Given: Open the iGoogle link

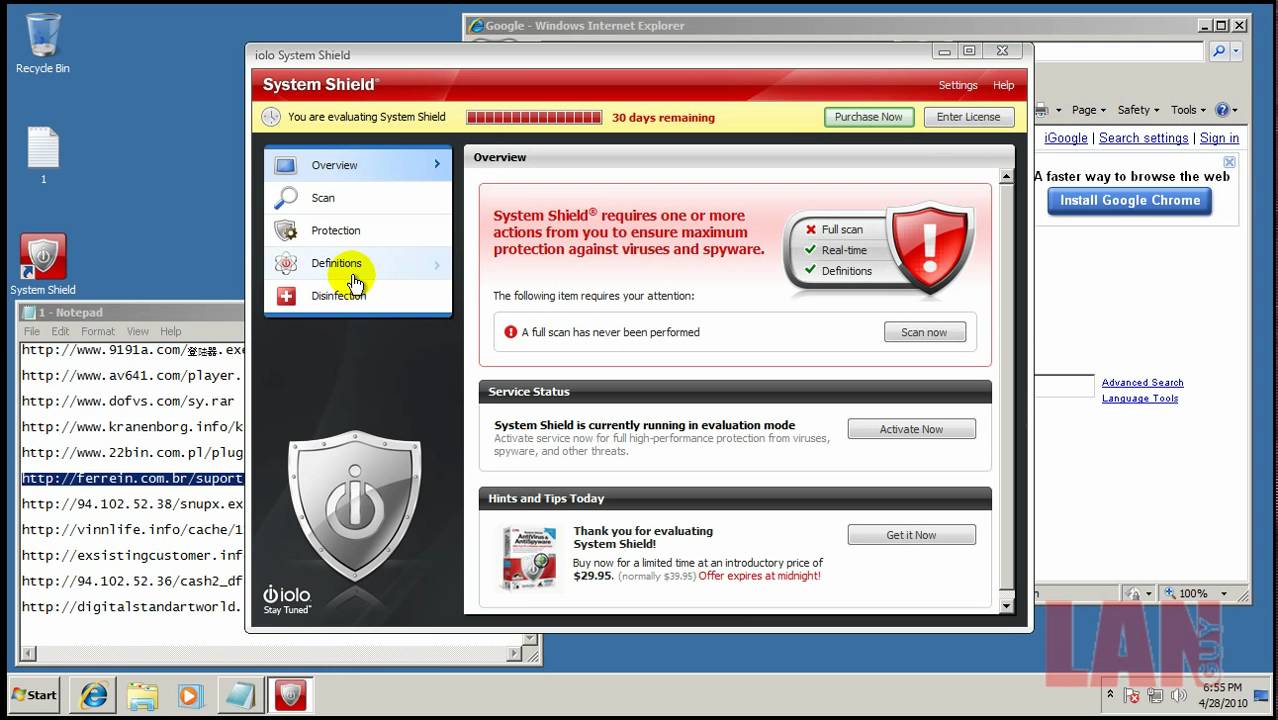Looking at the screenshot, I should point(1066,138).
